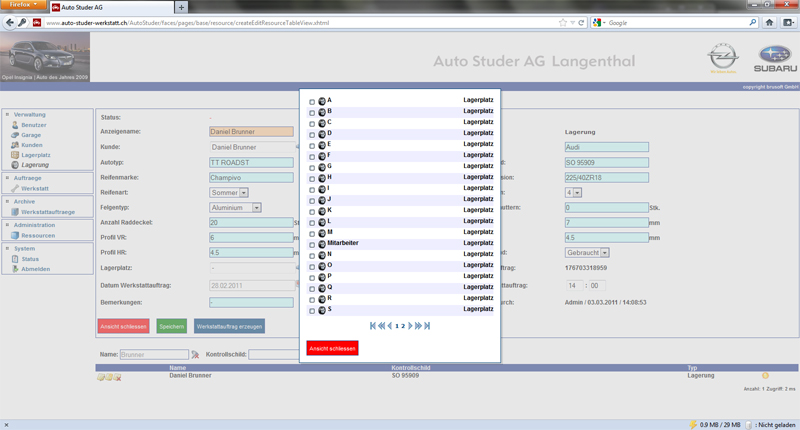Collapse the Administration menu section
The image size is (800, 430).
tap(7, 225)
